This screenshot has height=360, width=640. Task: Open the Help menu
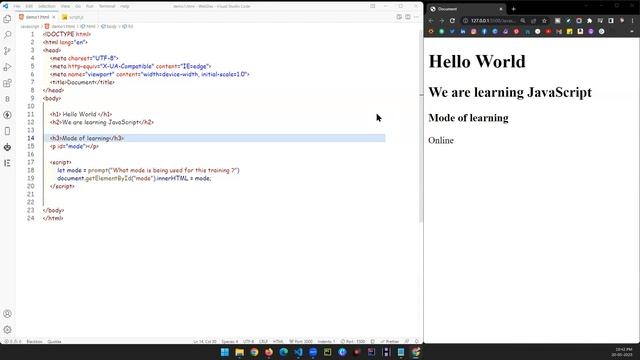coord(124,6)
